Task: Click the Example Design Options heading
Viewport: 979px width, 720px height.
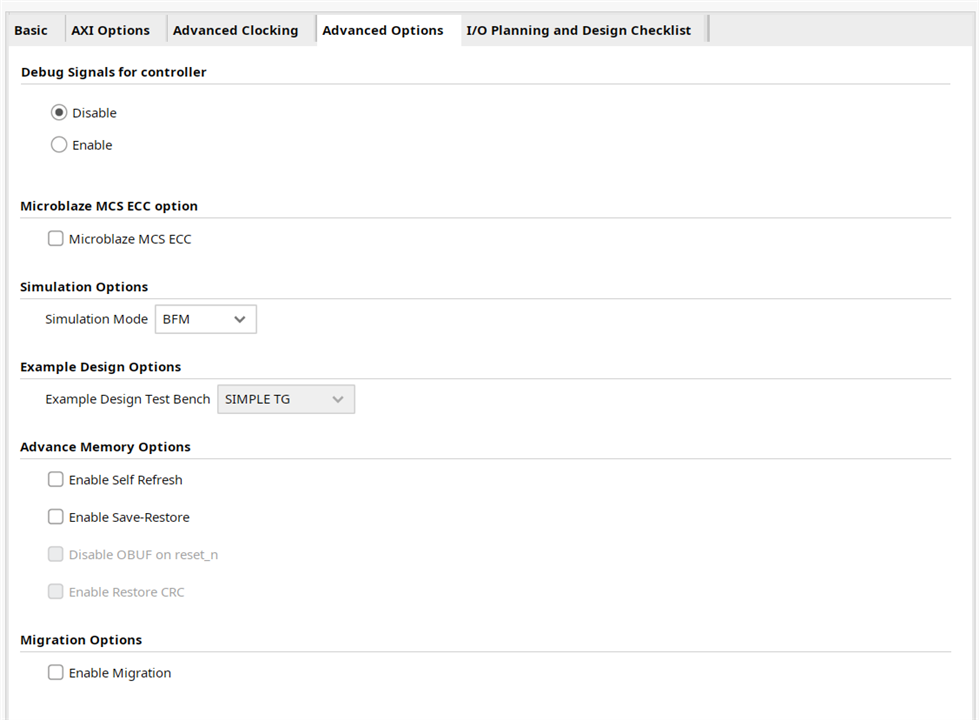Action: click(101, 367)
